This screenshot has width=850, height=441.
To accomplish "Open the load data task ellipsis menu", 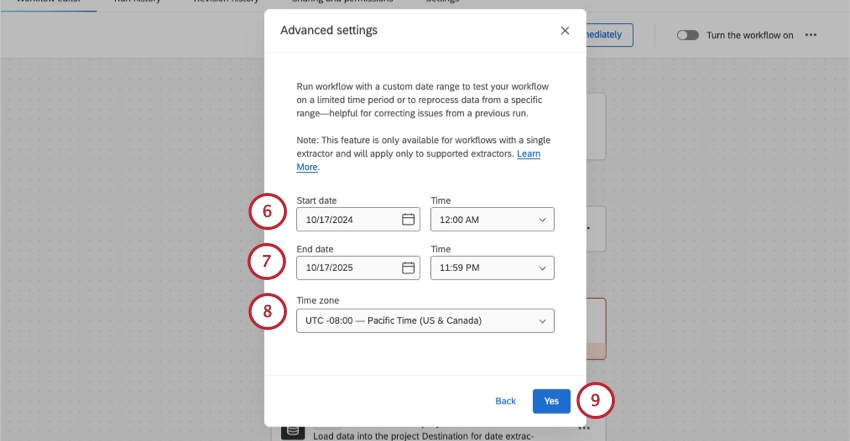I will point(584,428).
